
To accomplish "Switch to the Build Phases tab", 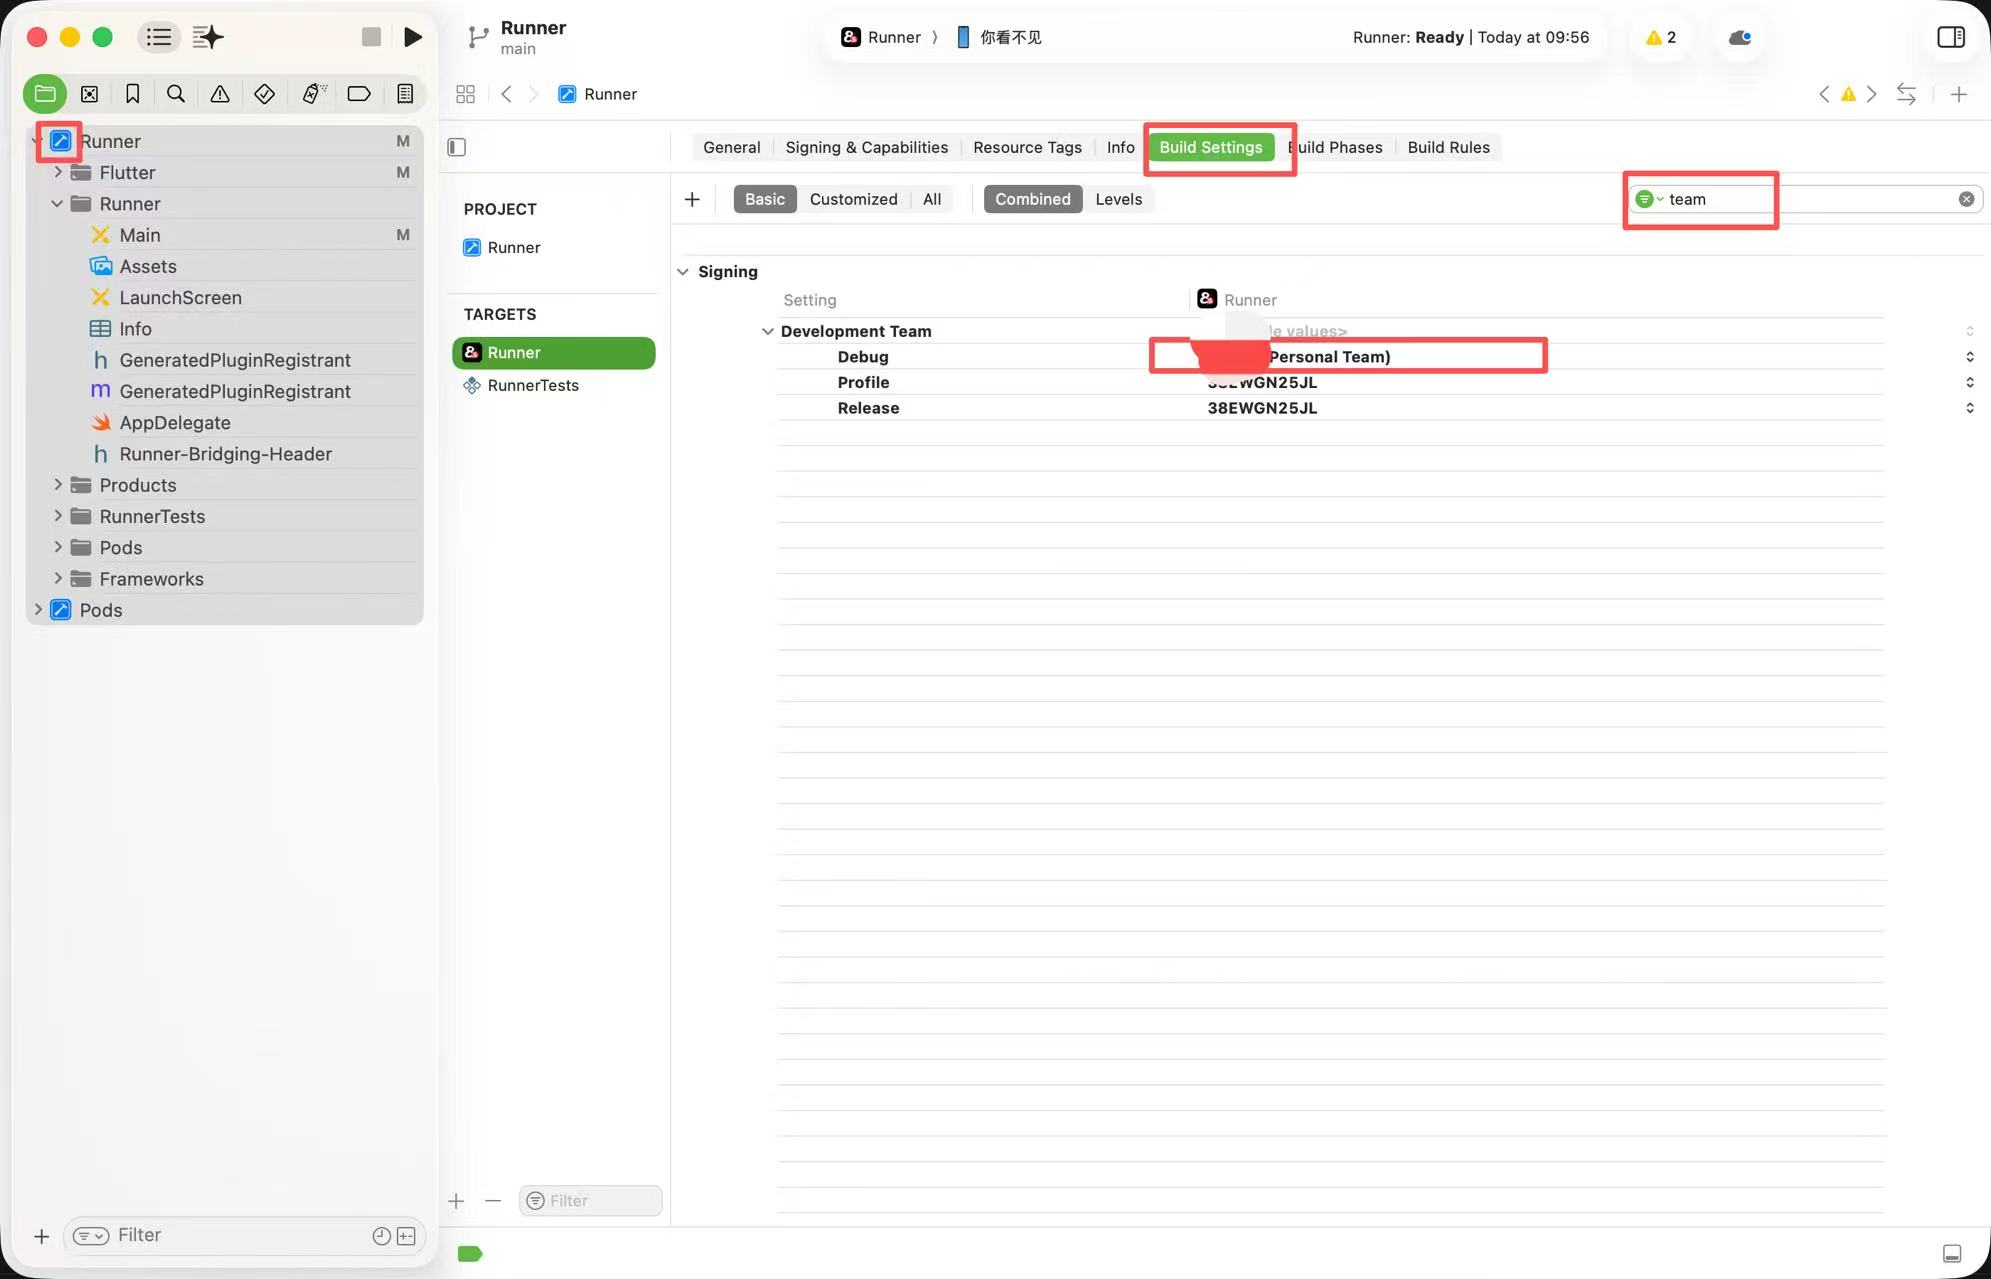I will (x=1337, y=147).
